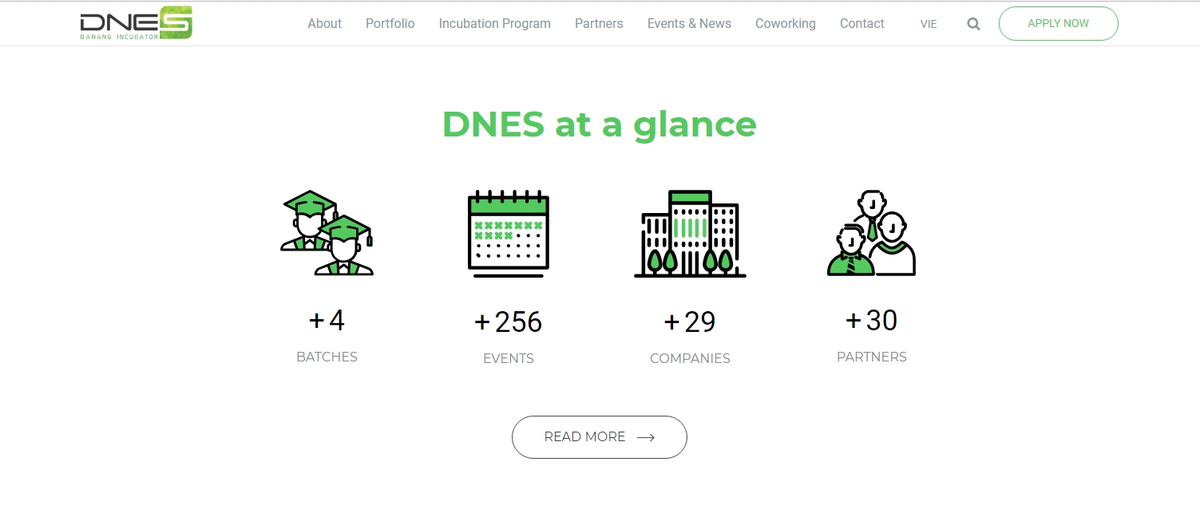The height and width of the screenshot is (513, 1200).
Task: Click the Apply Now button
Action: (x=1058, y=23)
